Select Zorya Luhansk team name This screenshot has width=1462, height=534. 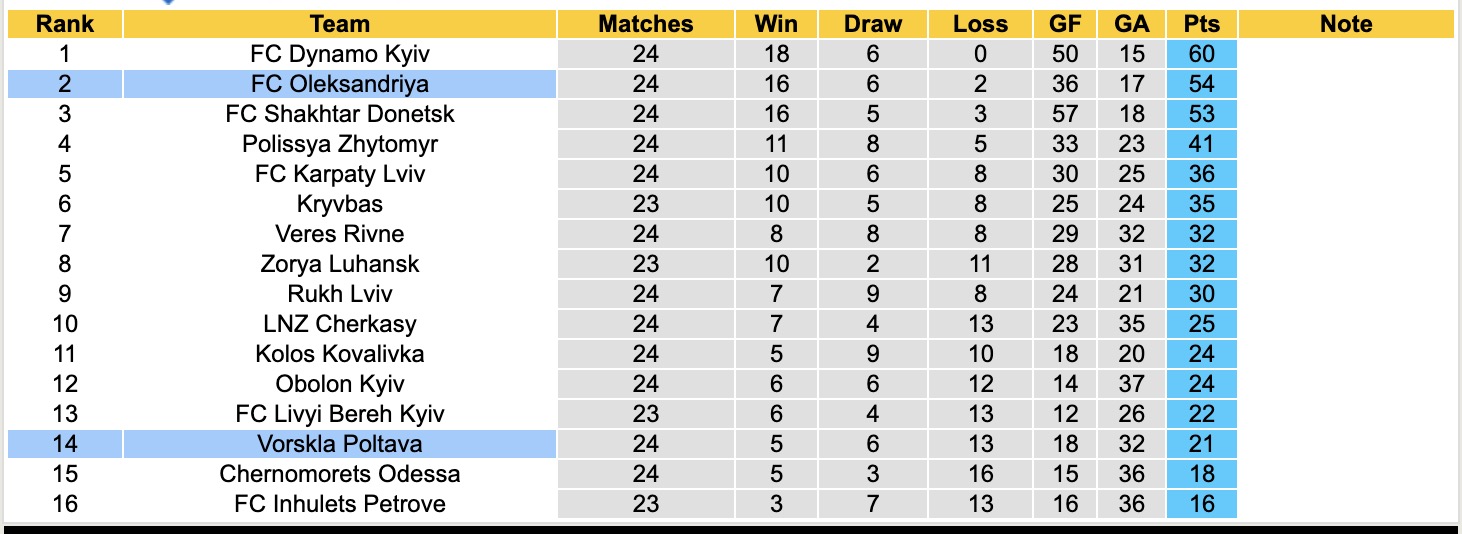point(340,264)
